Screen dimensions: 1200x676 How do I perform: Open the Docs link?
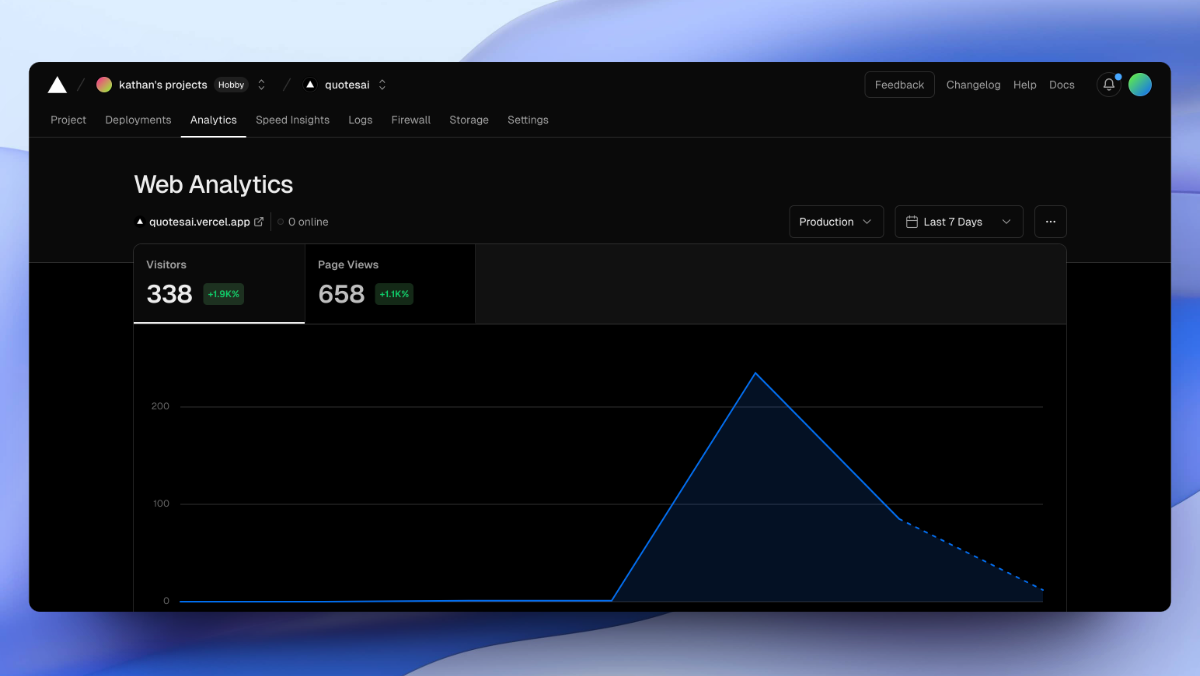point(1062,84)
